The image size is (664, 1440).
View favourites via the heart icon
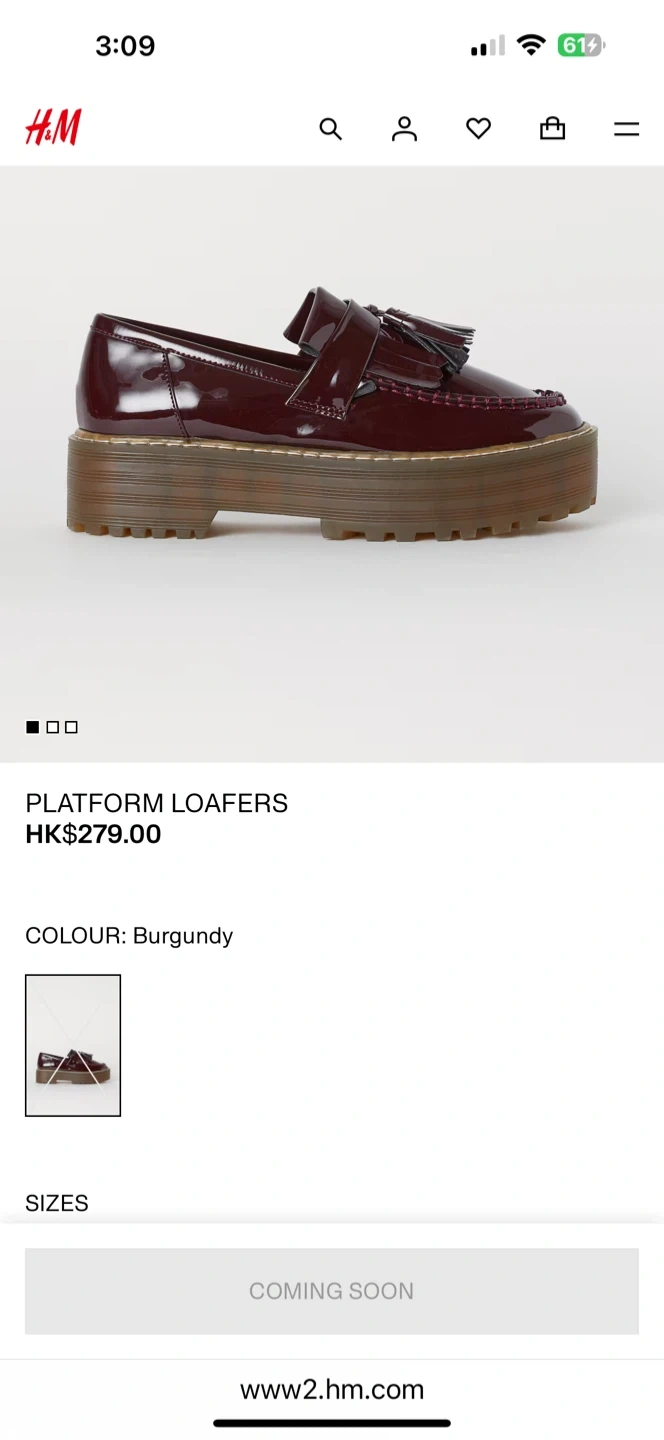point(478,128)
